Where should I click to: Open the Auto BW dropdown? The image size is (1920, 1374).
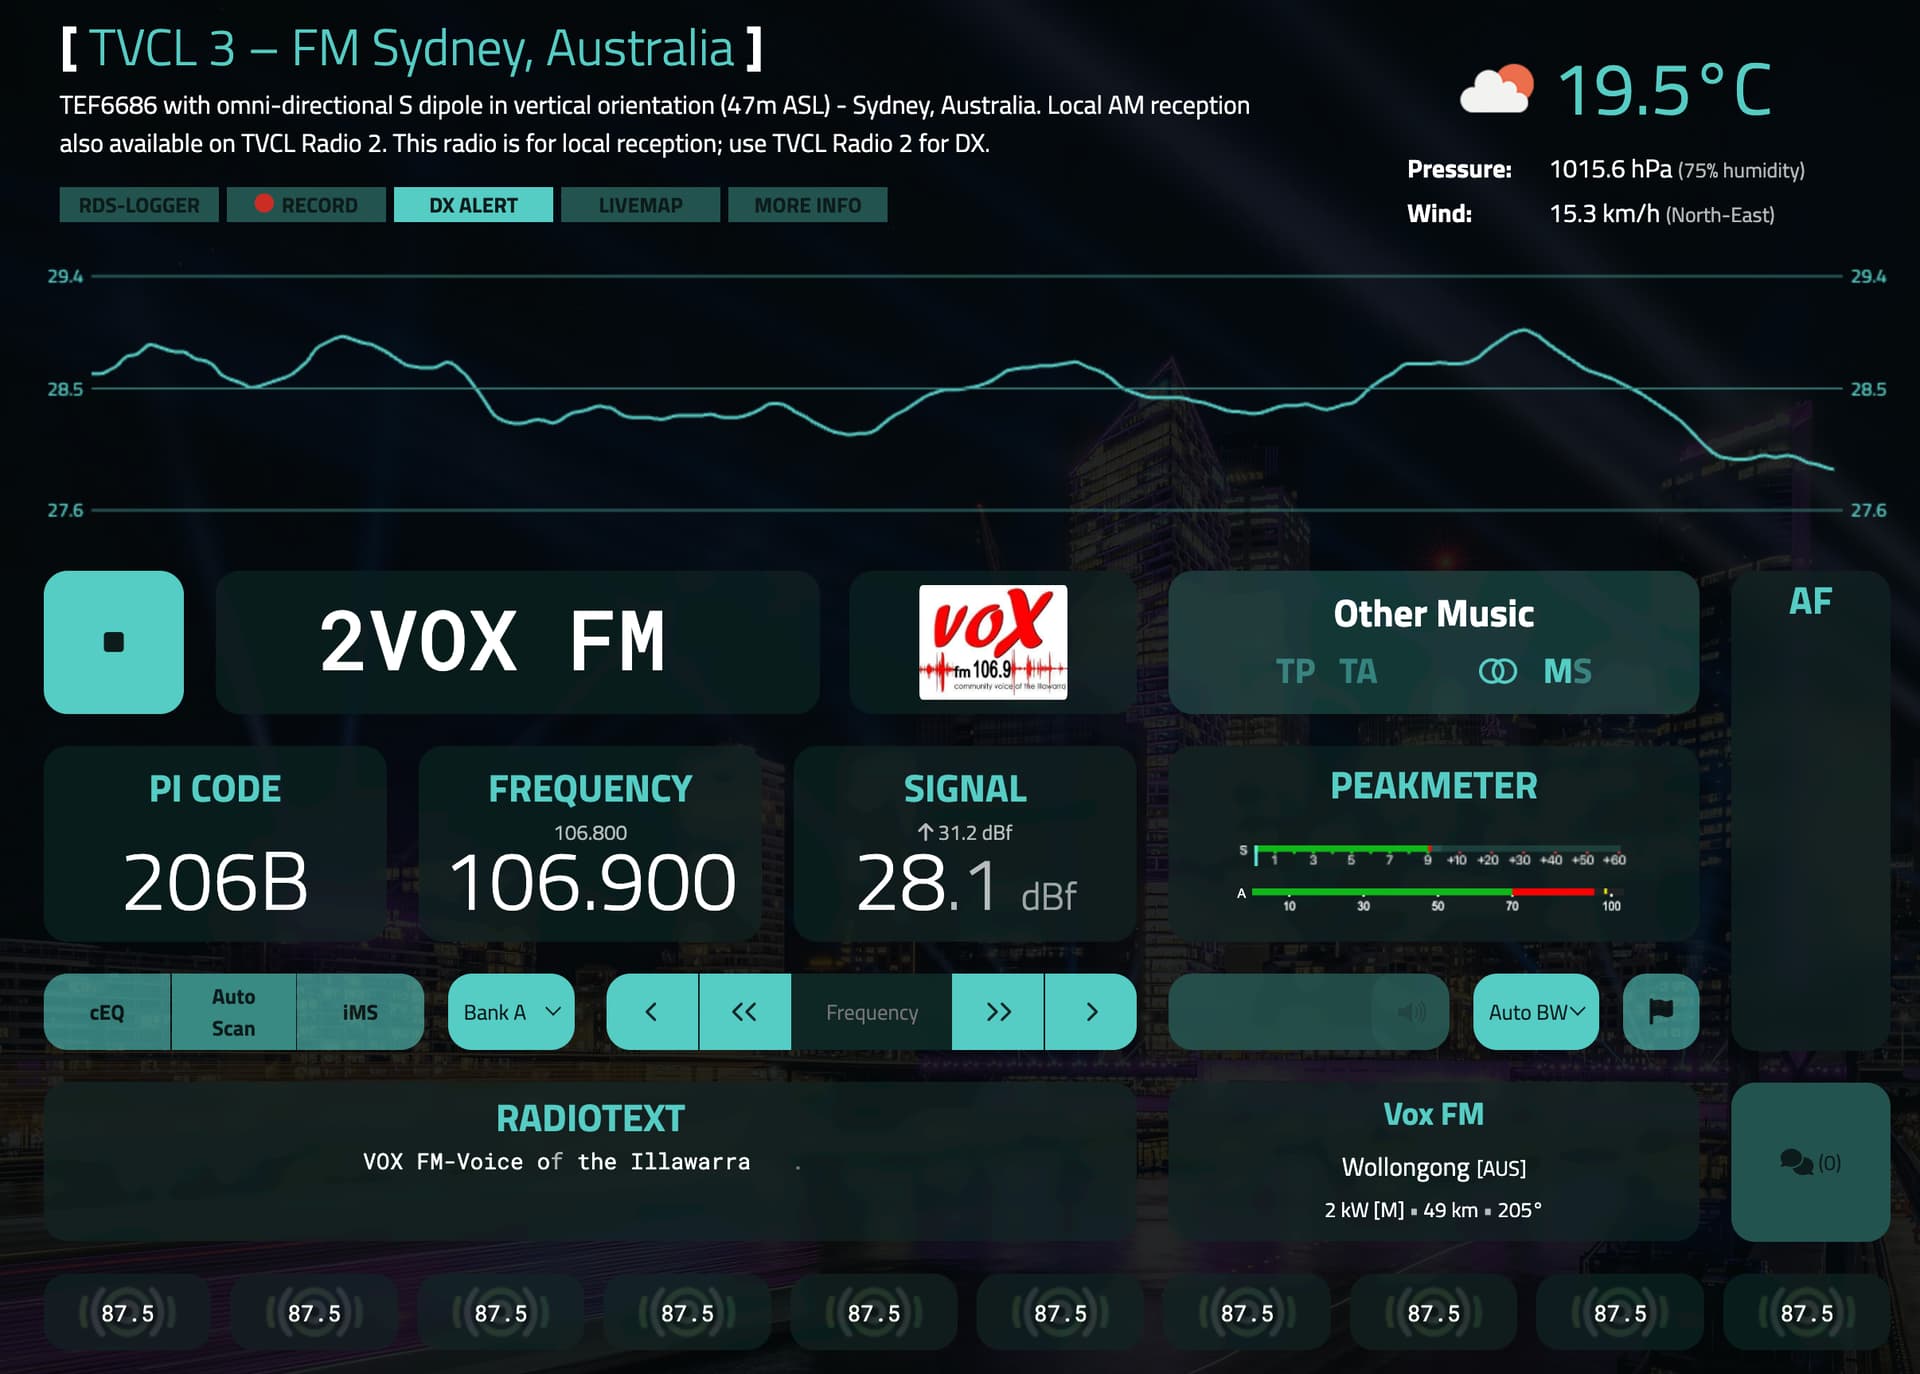pyautogui.click(x=1536, y=1012)
